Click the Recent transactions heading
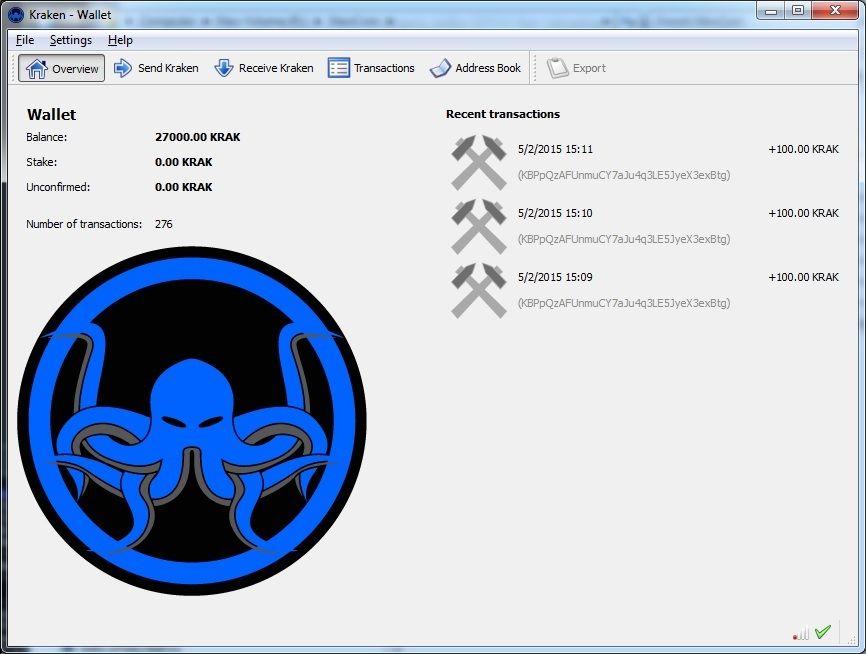Screen dimensions: 866x654 click(x=503, y=114)
